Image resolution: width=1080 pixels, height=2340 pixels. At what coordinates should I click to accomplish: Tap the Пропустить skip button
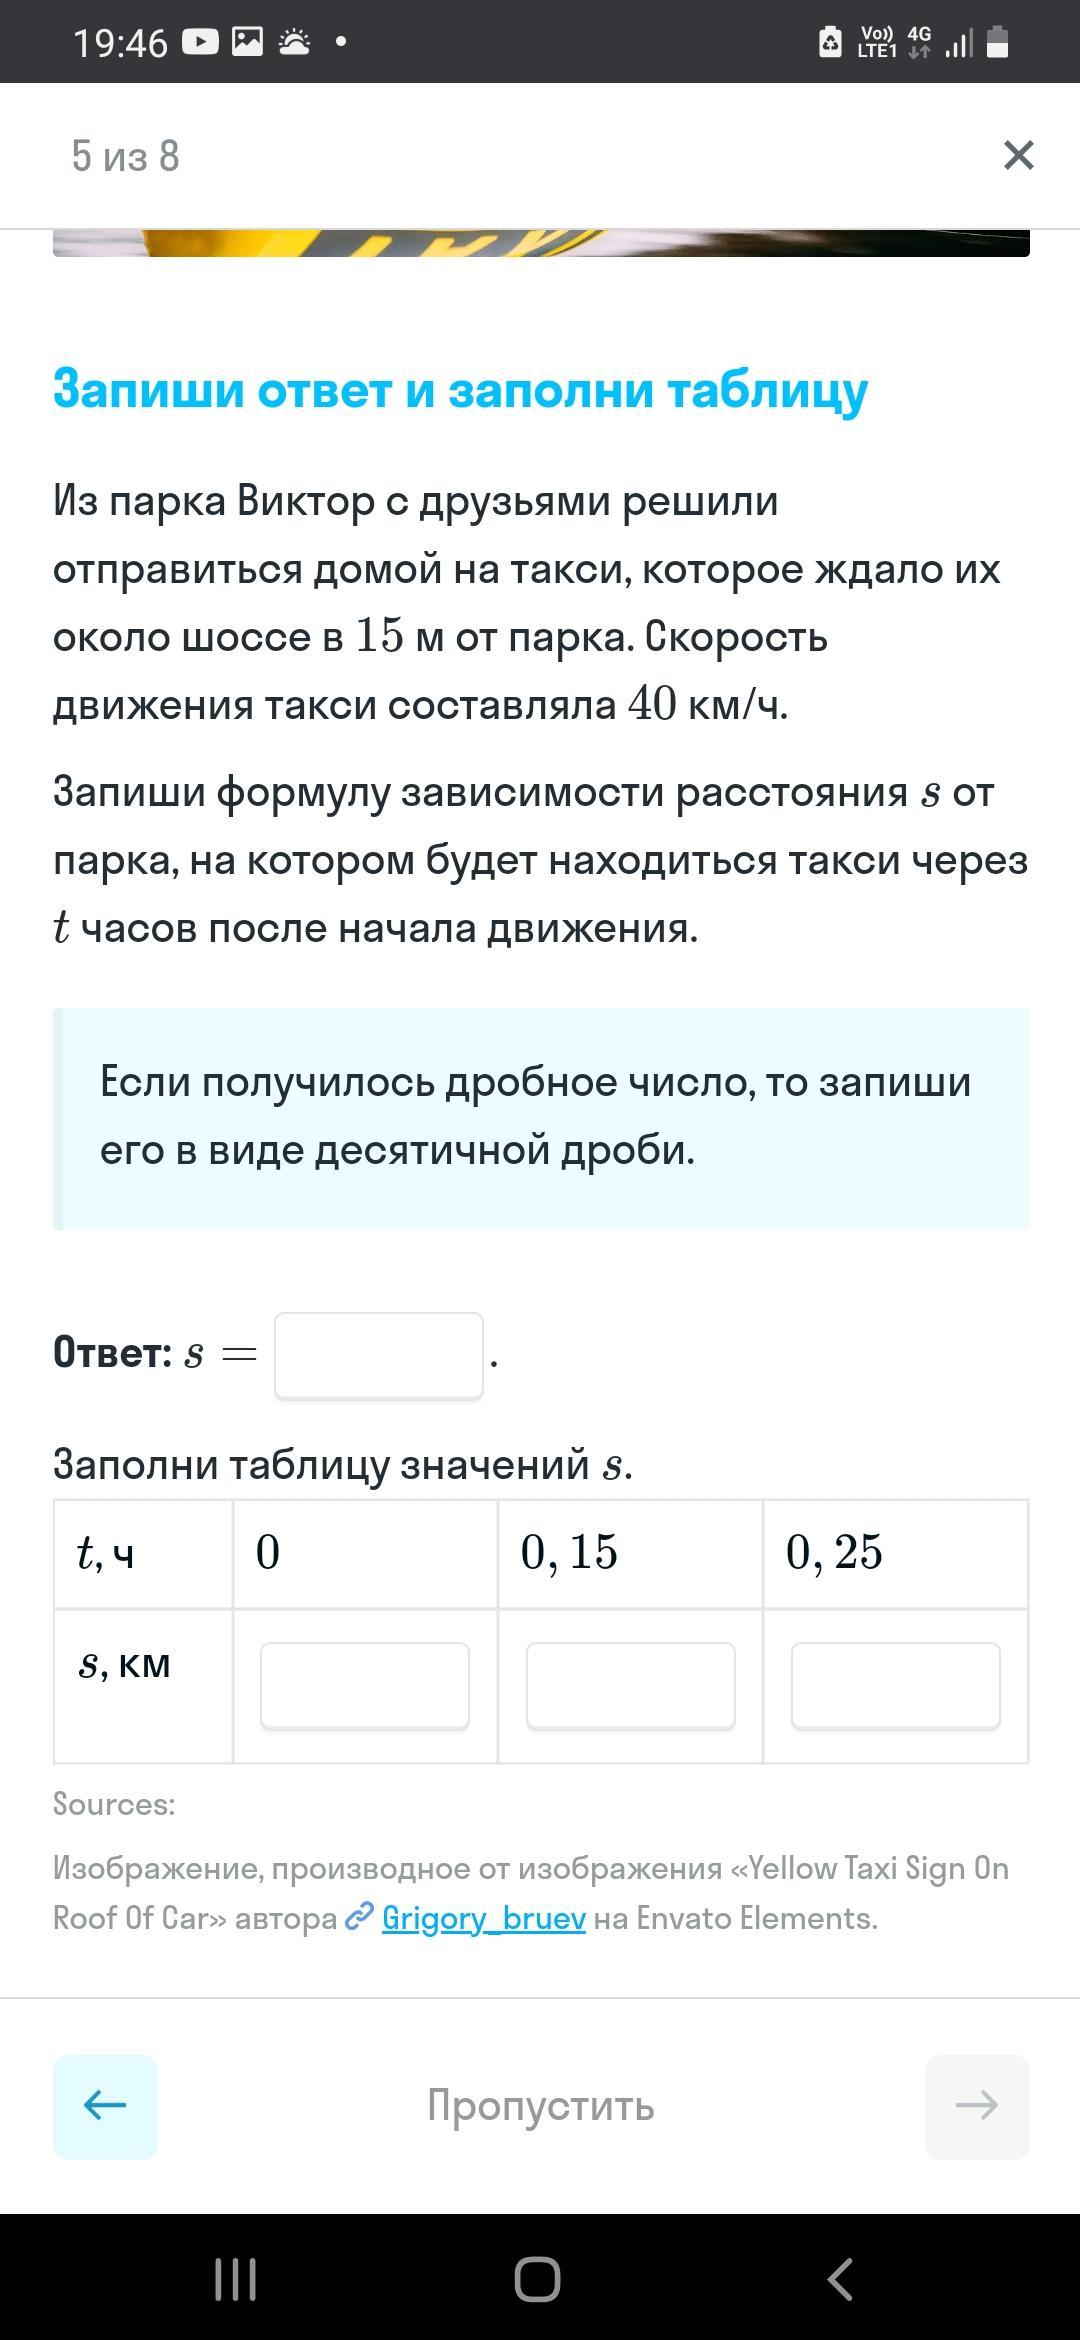point(540,2105)
